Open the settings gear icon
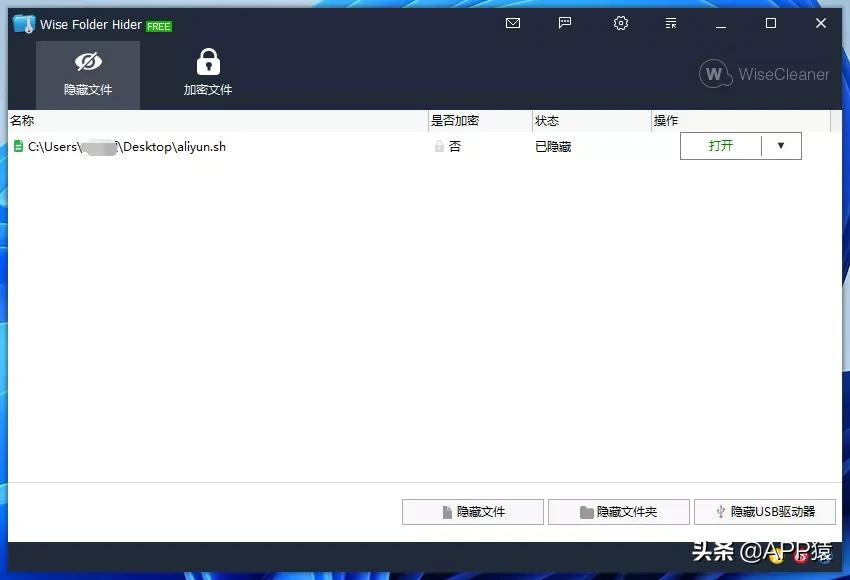850x580 pixels. coord(620,22)
